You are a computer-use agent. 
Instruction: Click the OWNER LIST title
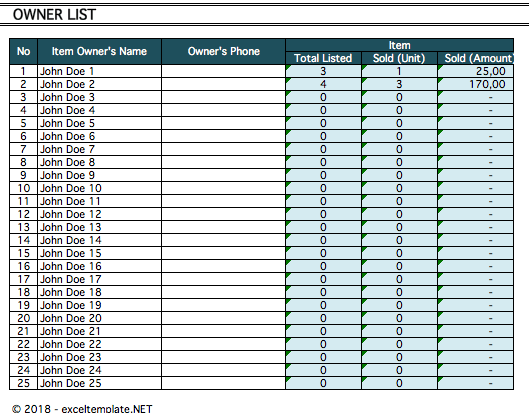[x=54, y=15]
